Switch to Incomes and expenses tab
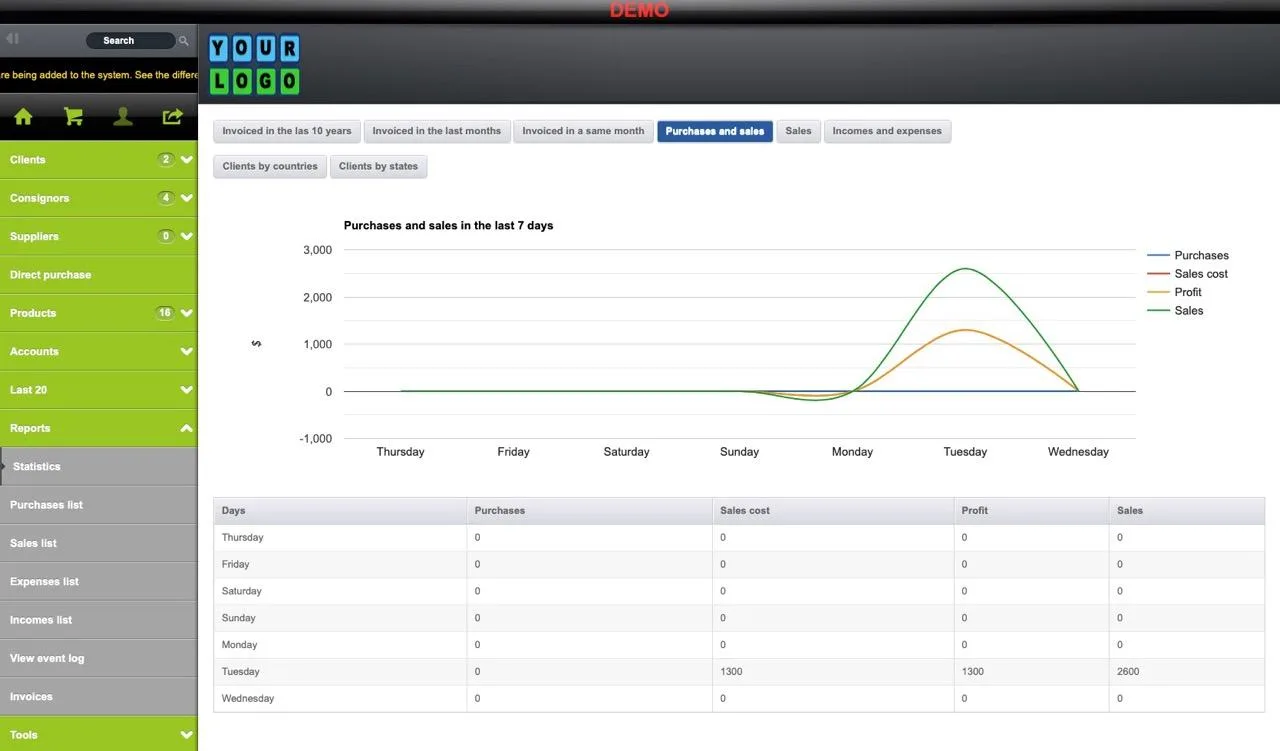 887,131
